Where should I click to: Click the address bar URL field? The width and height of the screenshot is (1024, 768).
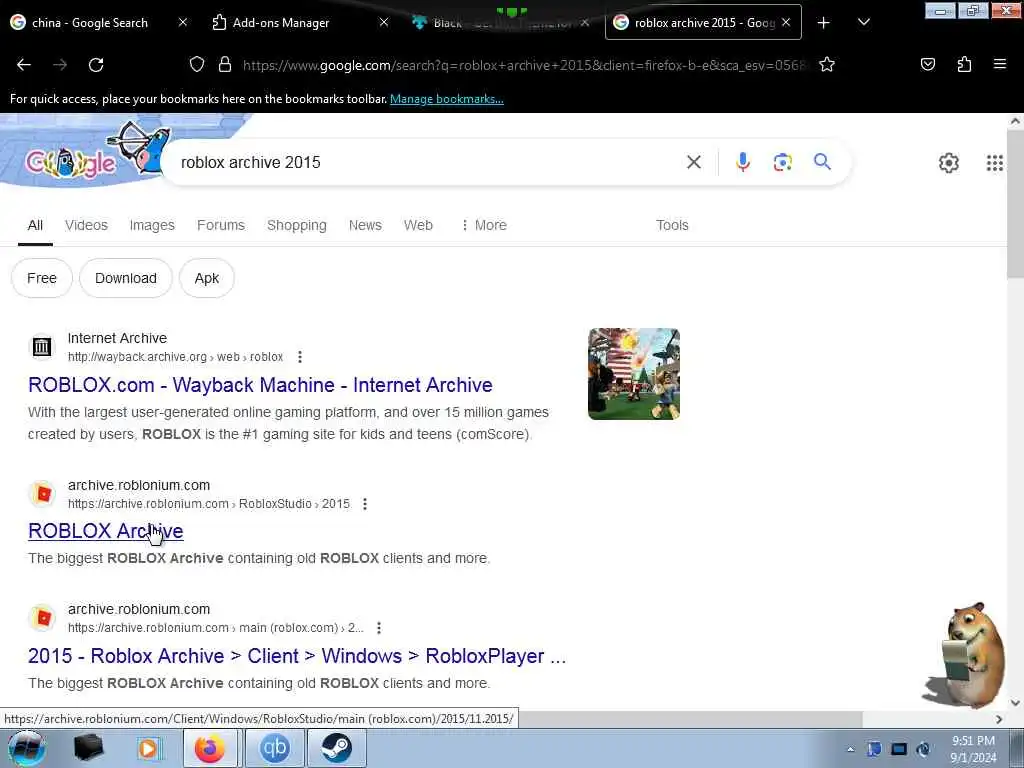[x=525, y=65]
